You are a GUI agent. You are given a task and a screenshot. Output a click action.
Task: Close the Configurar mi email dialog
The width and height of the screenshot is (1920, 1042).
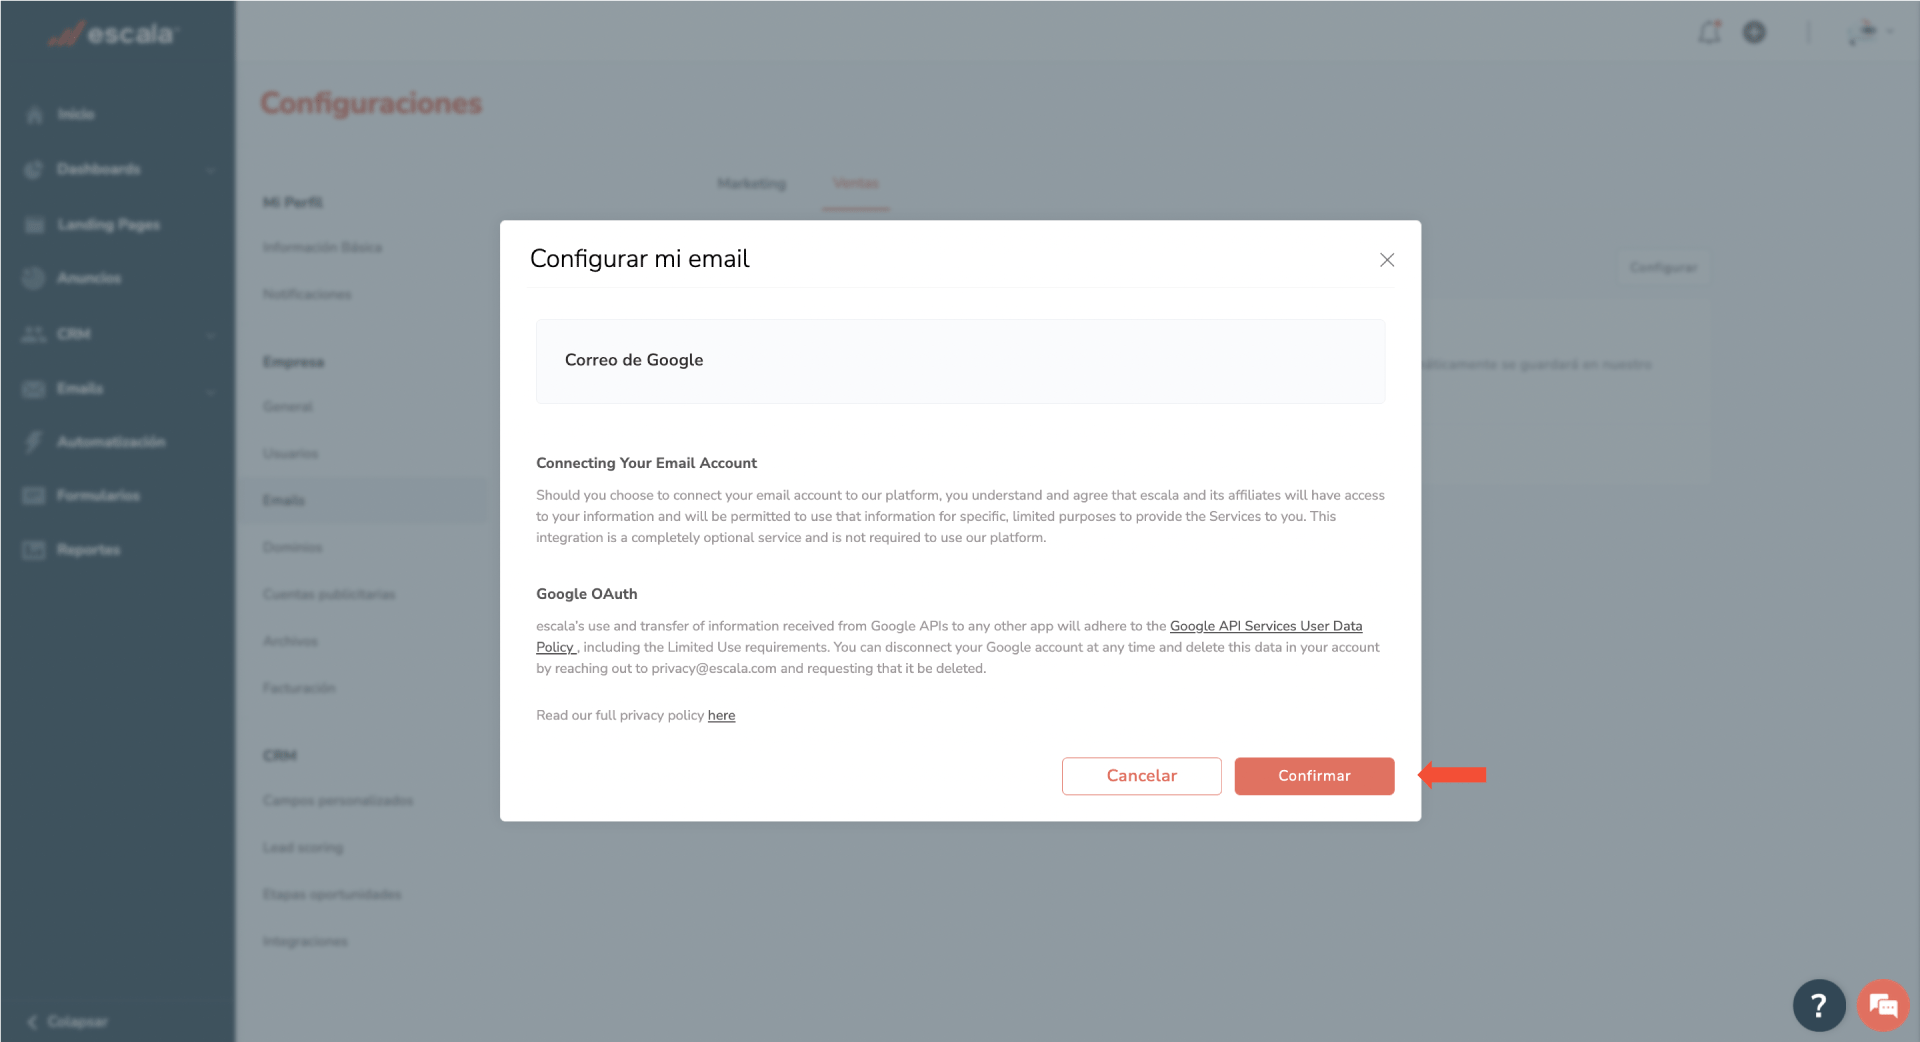(x=1386, y=260)
